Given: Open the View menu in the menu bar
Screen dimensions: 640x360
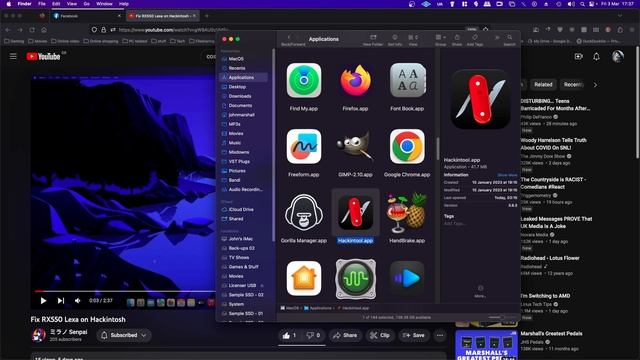Looking at the screenshot, I should point(72,4).
